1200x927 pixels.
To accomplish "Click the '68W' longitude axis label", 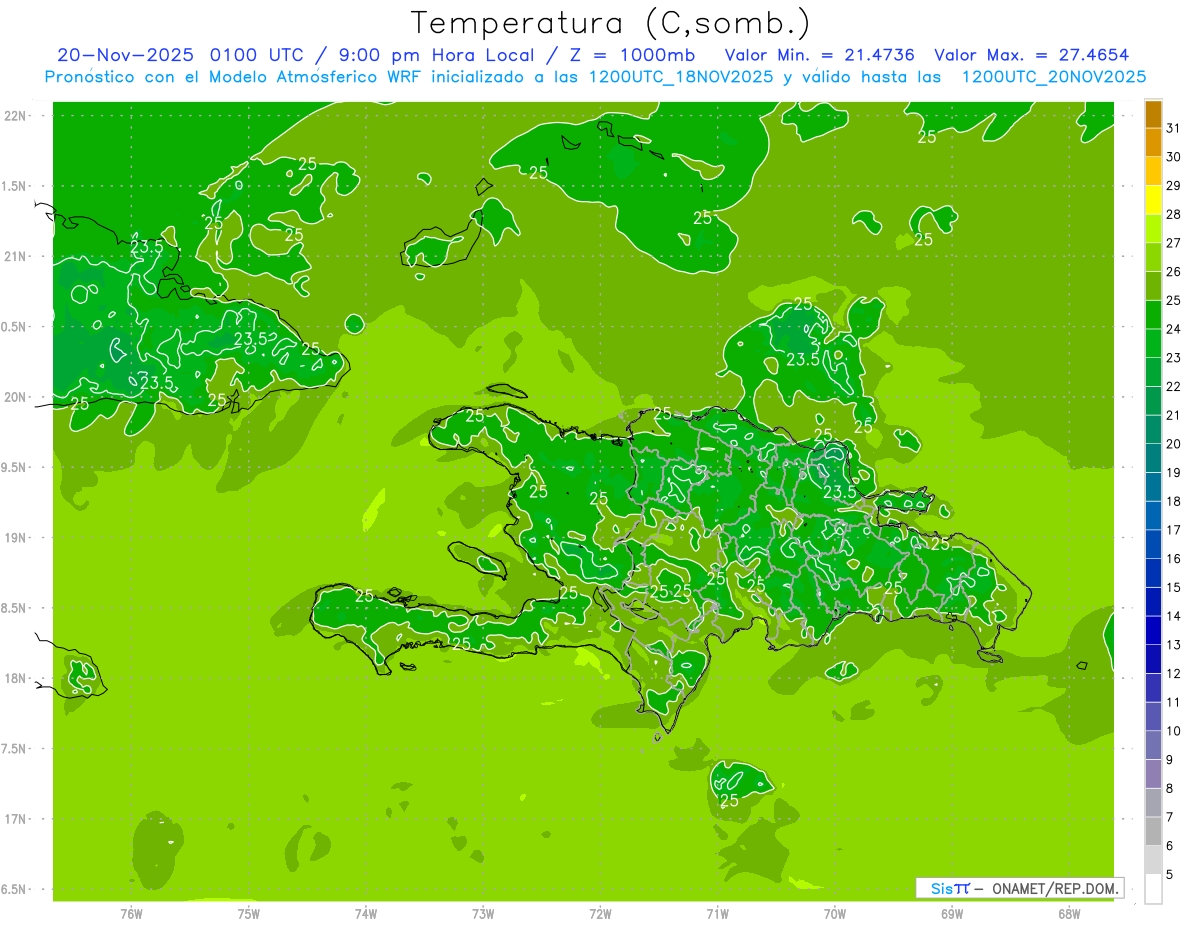I will click(1069, 914).
